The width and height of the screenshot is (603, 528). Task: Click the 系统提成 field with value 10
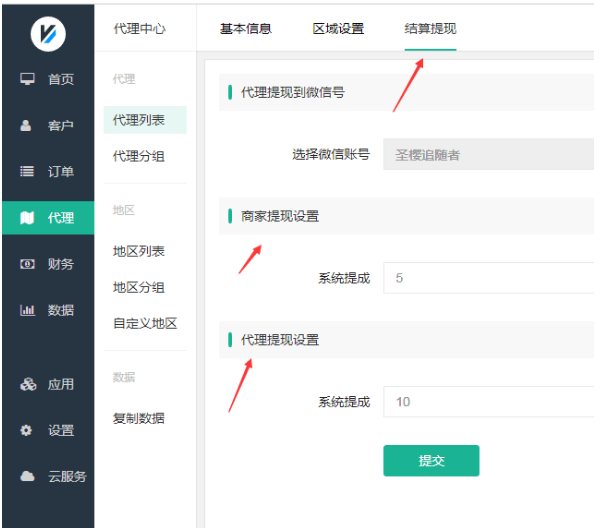[489, 402]
